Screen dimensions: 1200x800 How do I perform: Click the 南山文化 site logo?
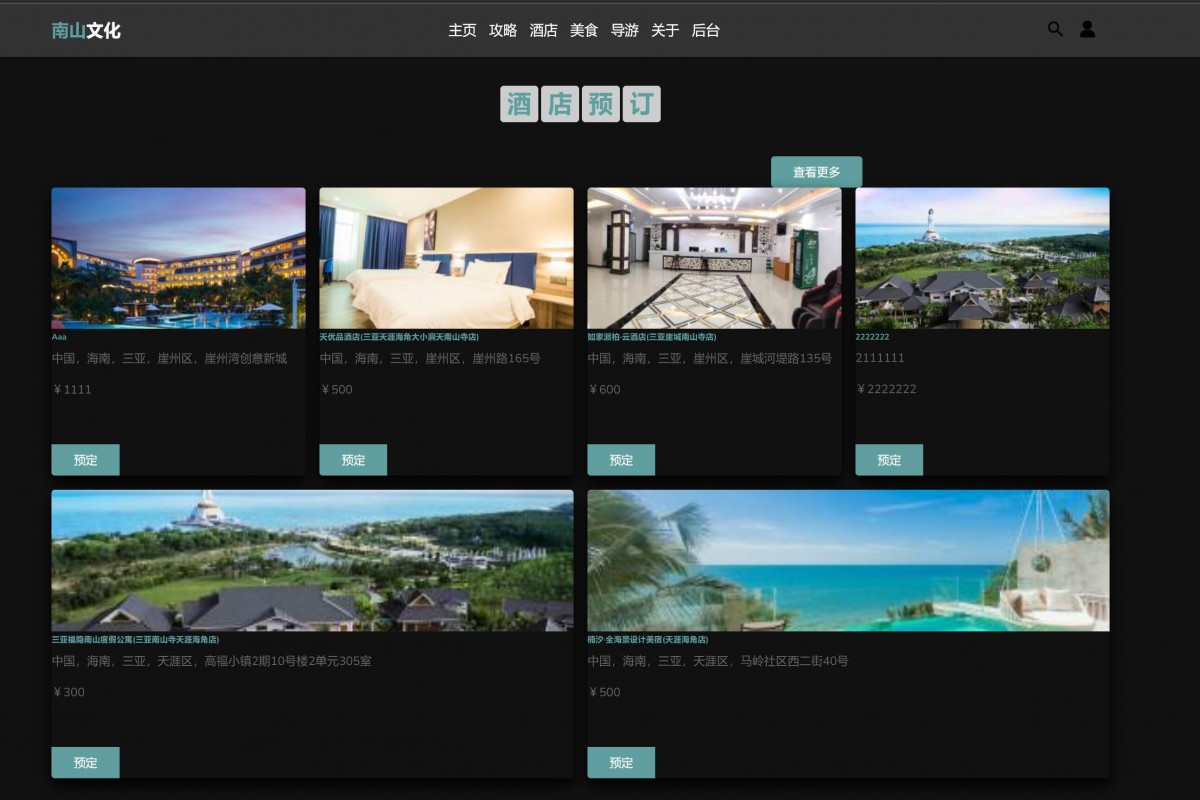(86, 30)
